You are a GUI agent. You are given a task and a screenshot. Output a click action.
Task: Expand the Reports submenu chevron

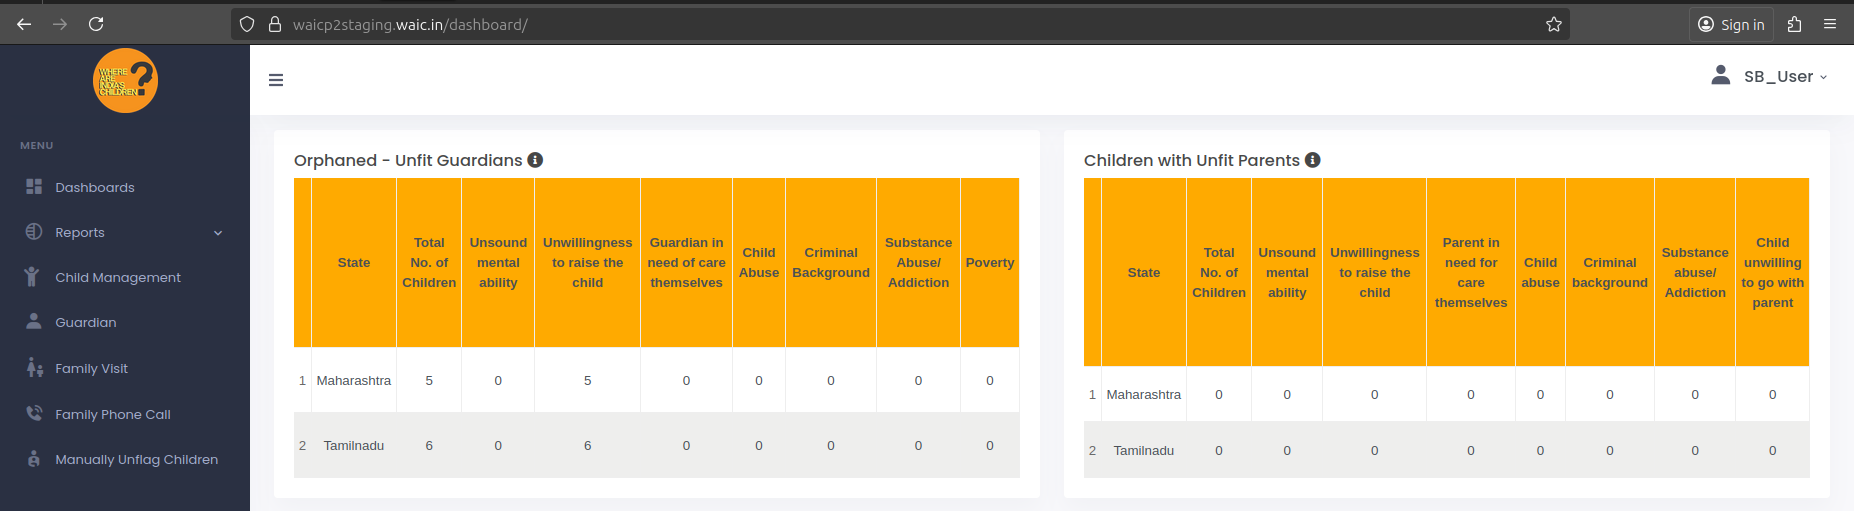pyautogui.click(x=218, y=233)
